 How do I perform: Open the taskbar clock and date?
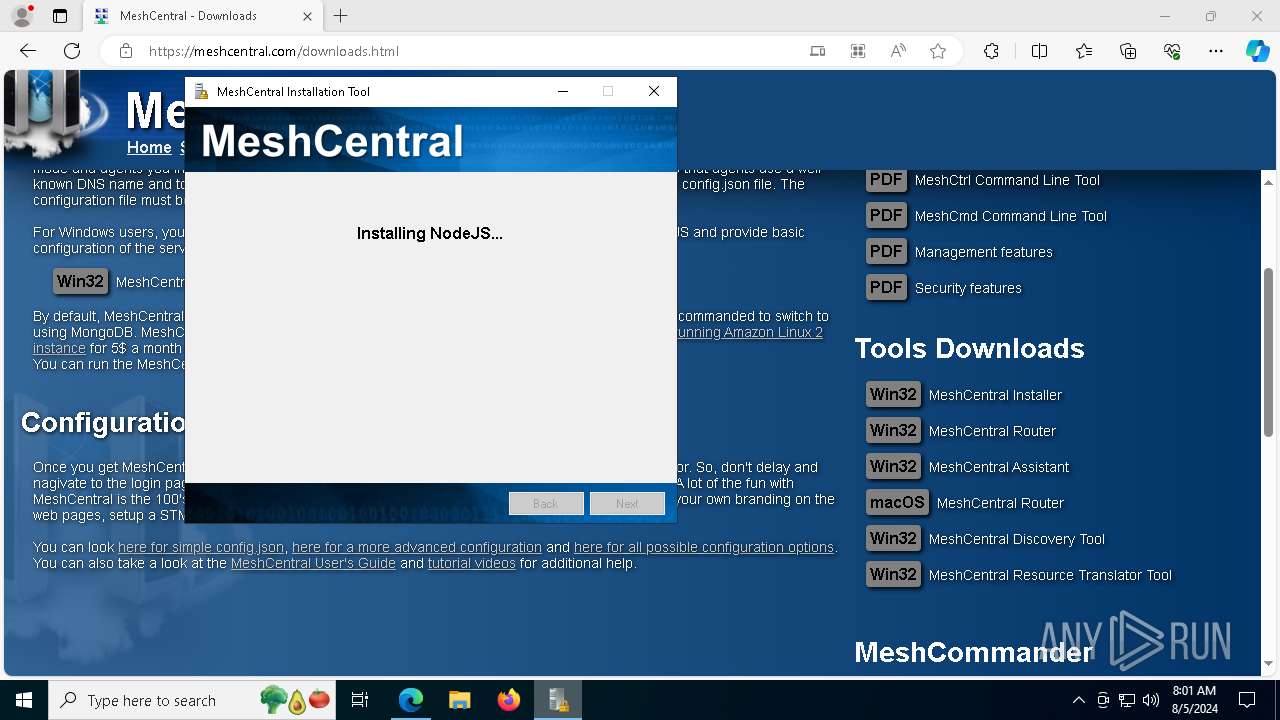click(x=1195, y=700)
